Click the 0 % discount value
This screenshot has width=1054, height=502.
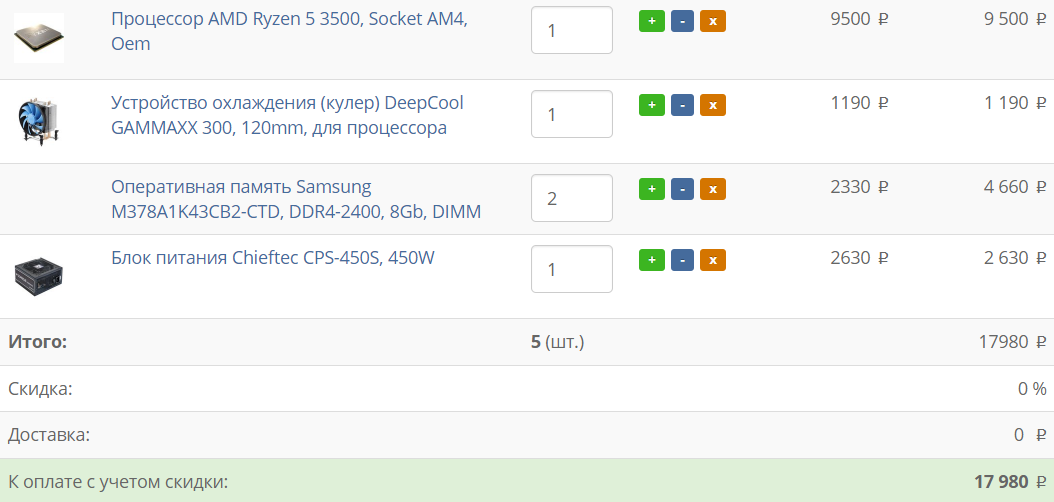pos(1032,388)
